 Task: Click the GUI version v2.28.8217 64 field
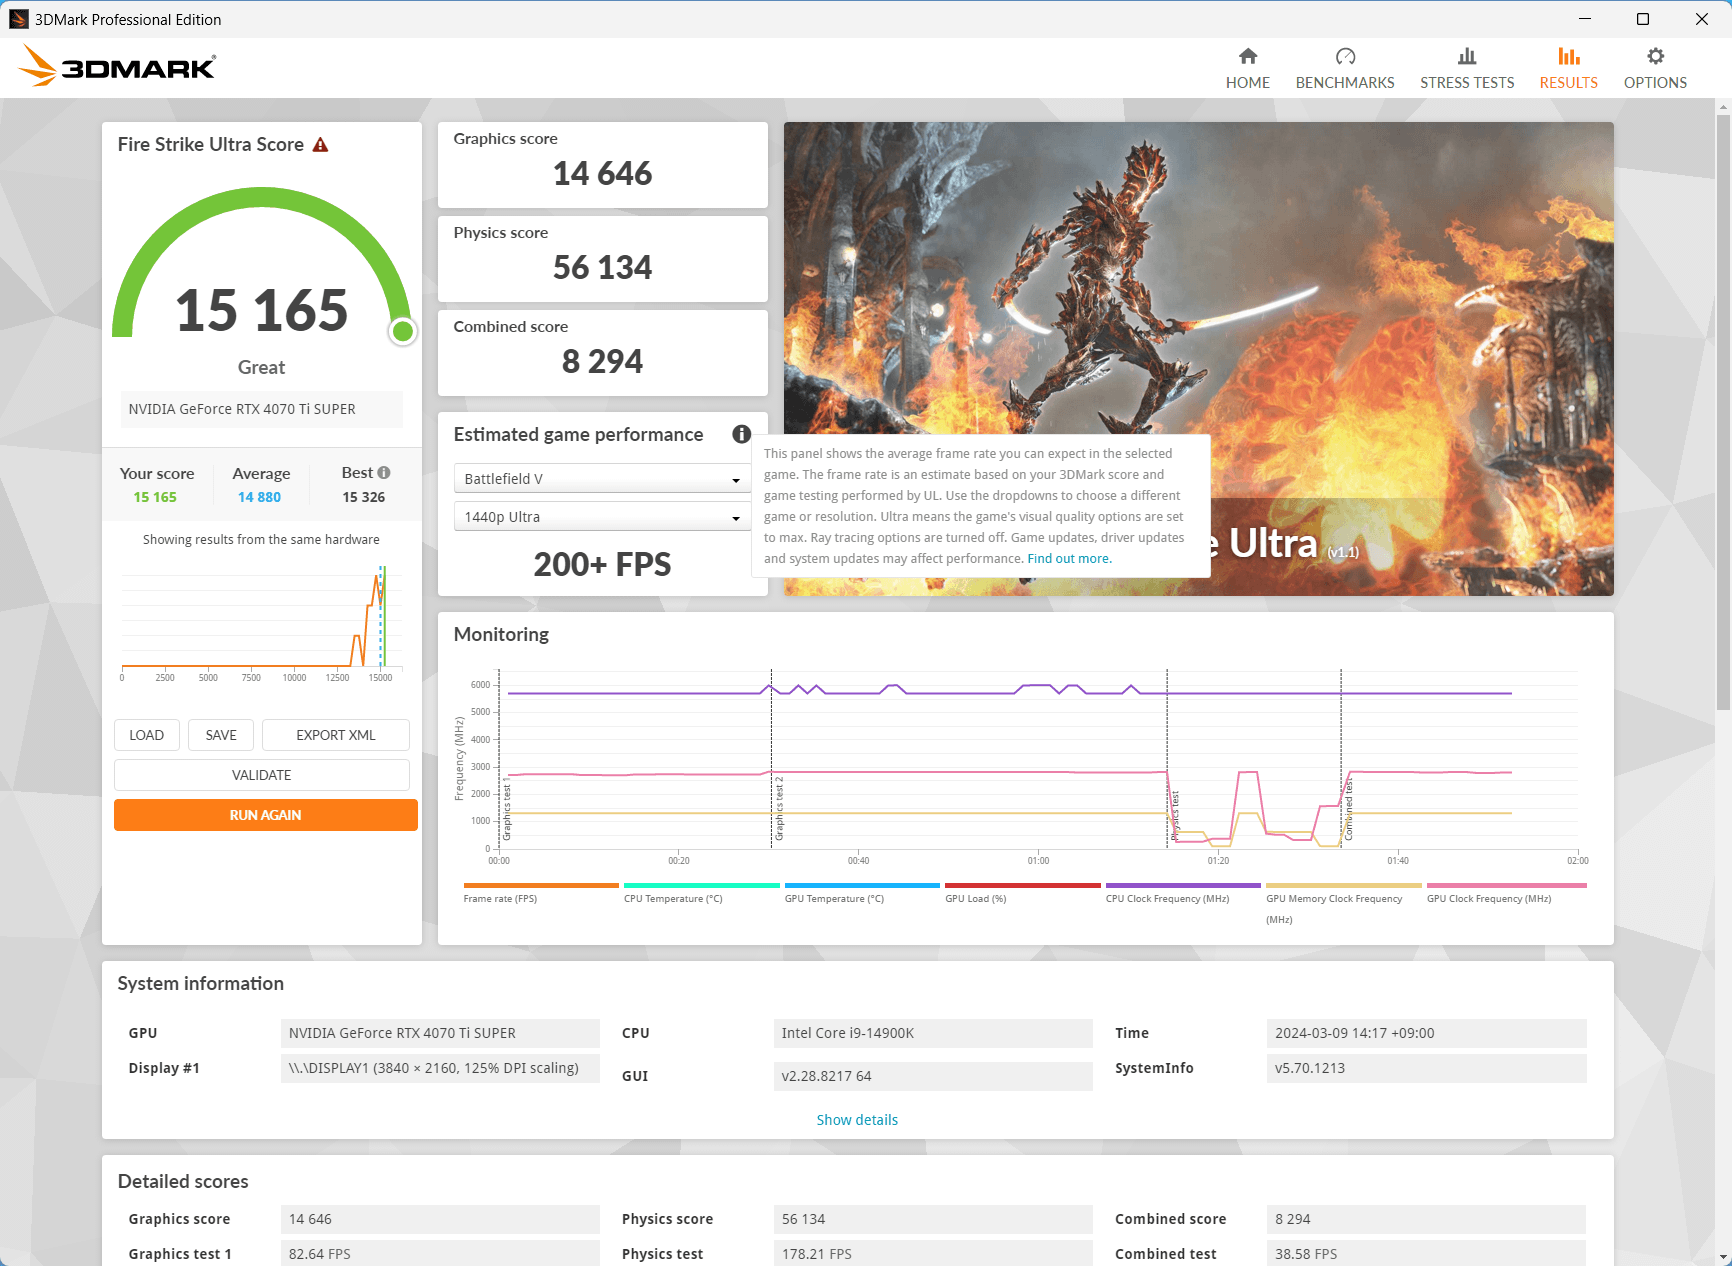tap(933, 1076)
